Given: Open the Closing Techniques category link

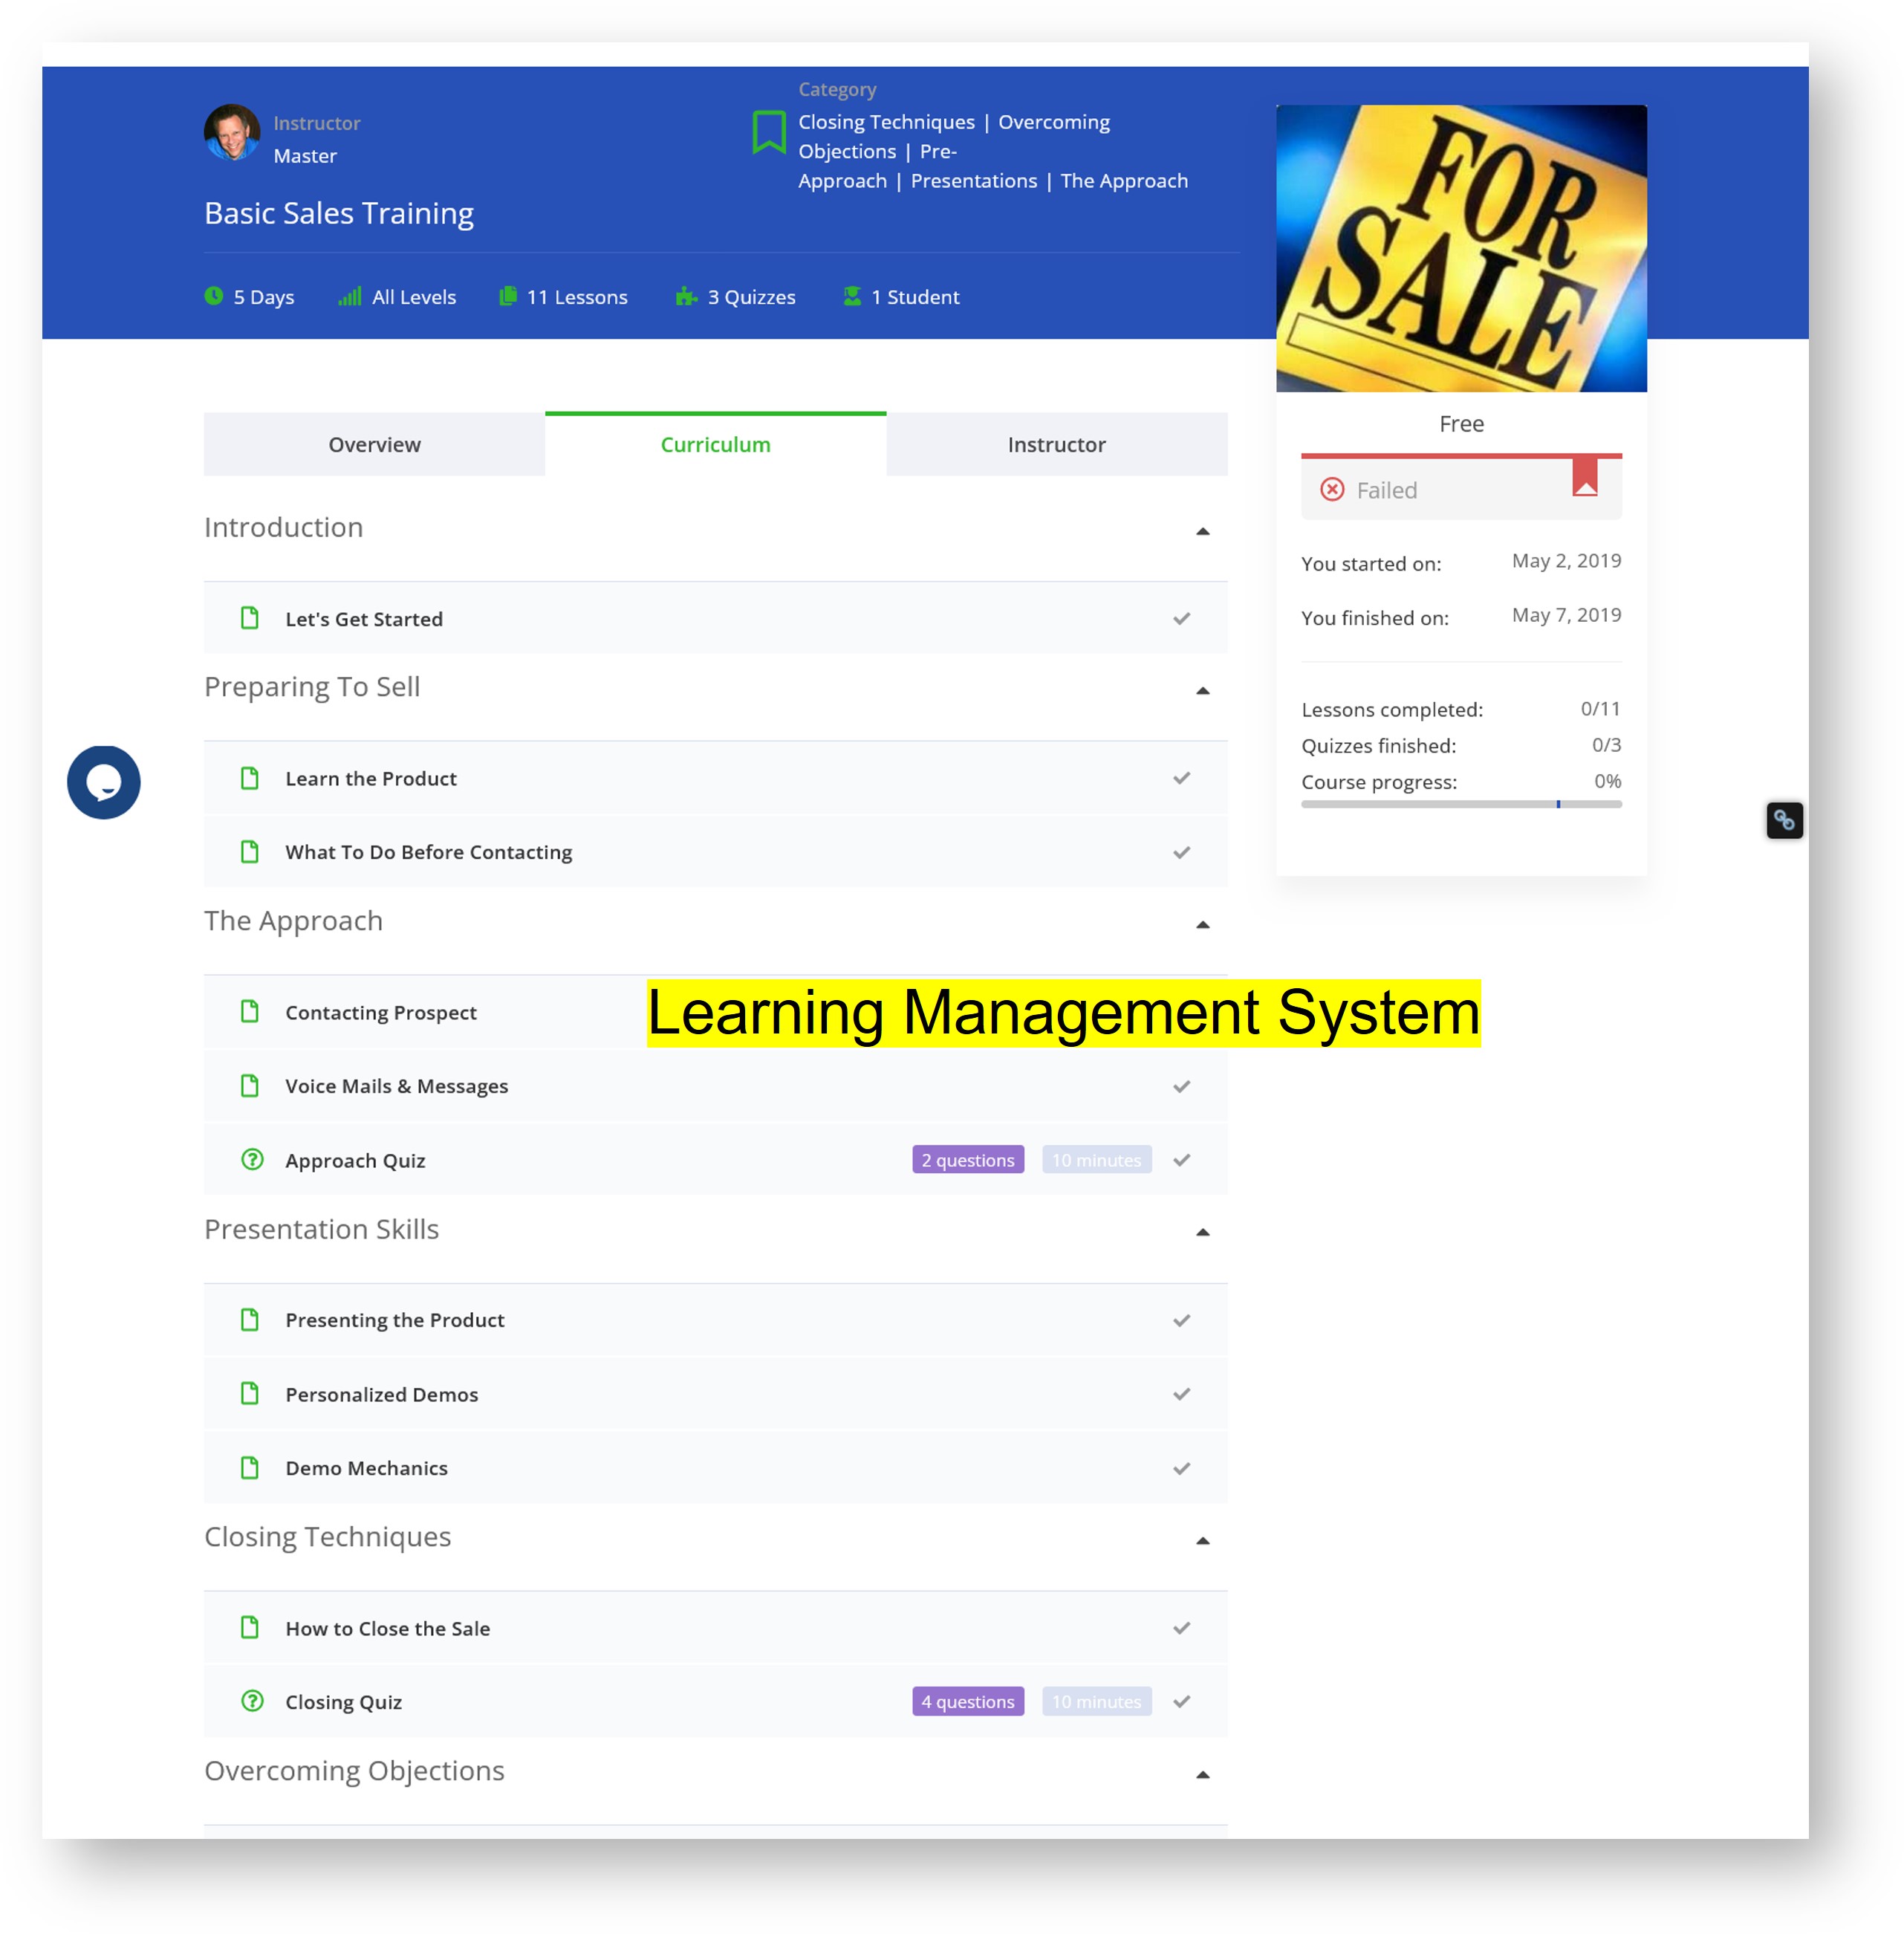Looking at the screenshot, I should [885, 122].
